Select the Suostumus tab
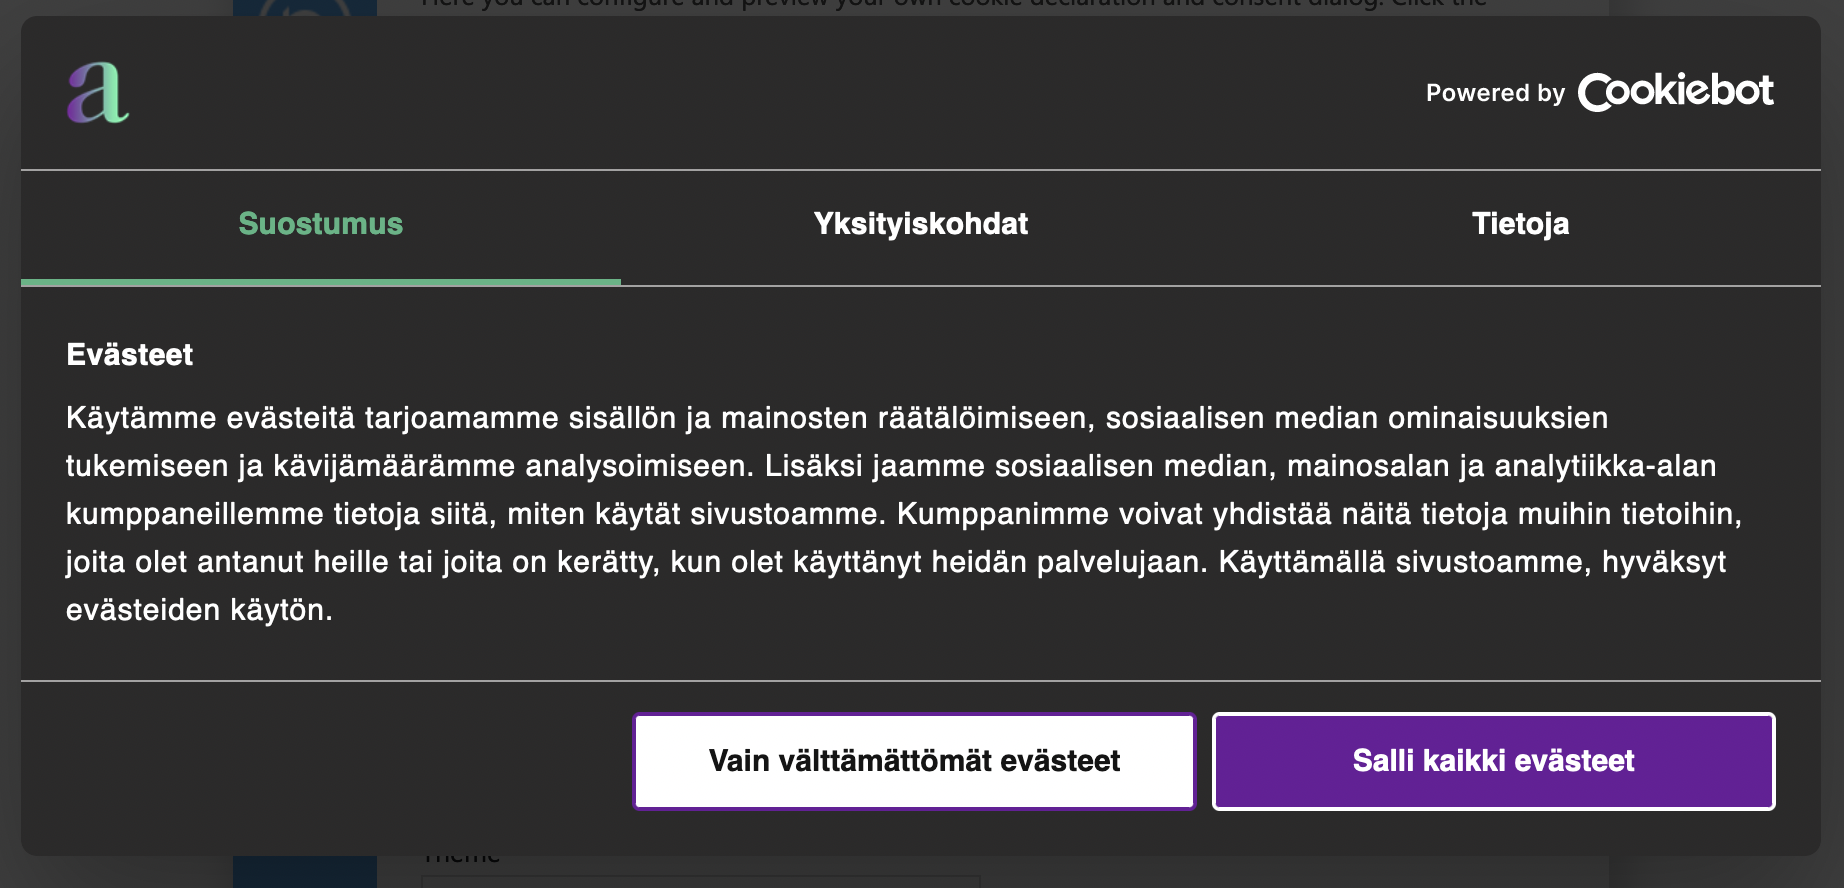 pyautogui.click(x=320, y=224)
